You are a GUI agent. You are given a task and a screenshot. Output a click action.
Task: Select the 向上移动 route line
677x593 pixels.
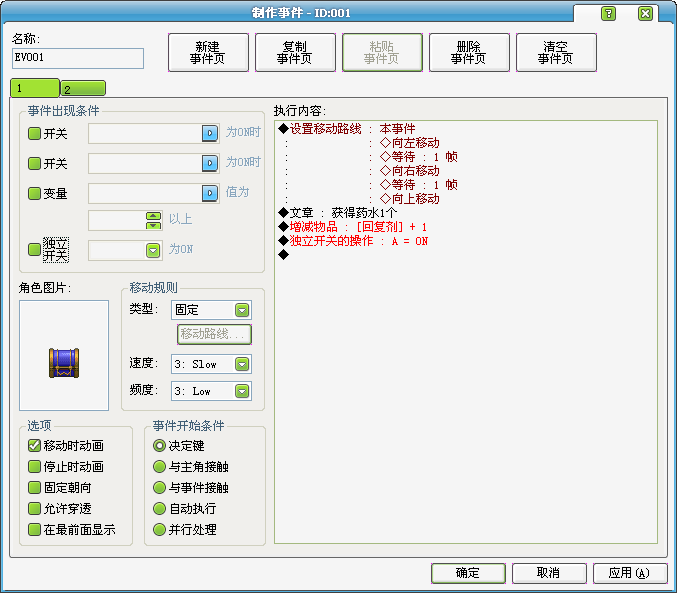click(x=409, y=199)
